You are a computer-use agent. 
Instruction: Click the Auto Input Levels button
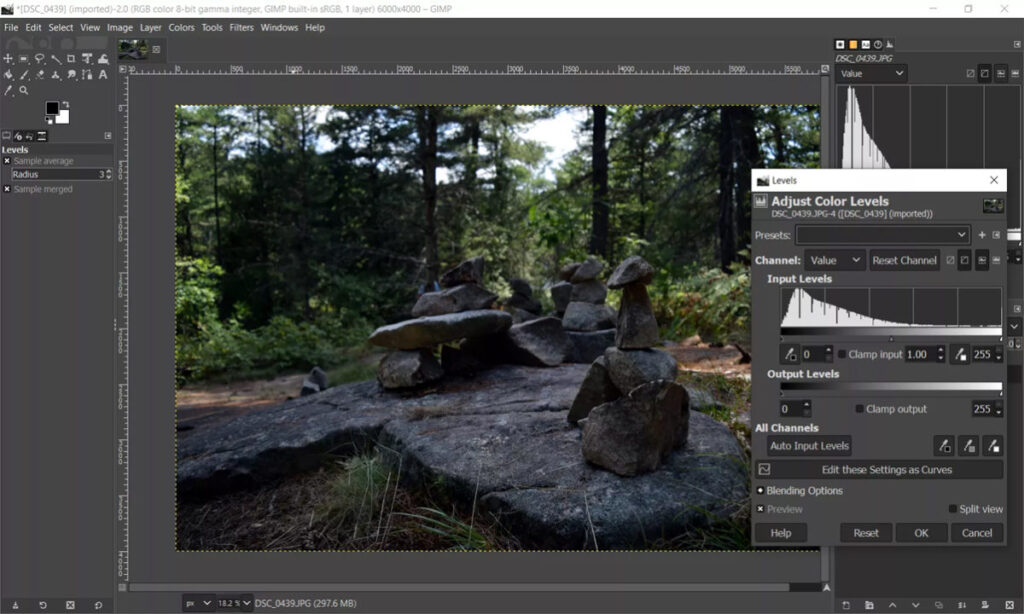click(x=808, y=446)
